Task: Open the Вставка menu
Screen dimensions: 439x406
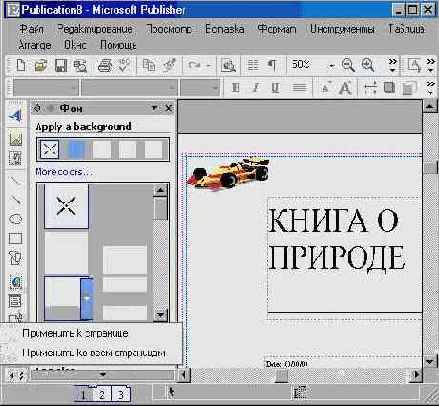Action: [224, 29]
